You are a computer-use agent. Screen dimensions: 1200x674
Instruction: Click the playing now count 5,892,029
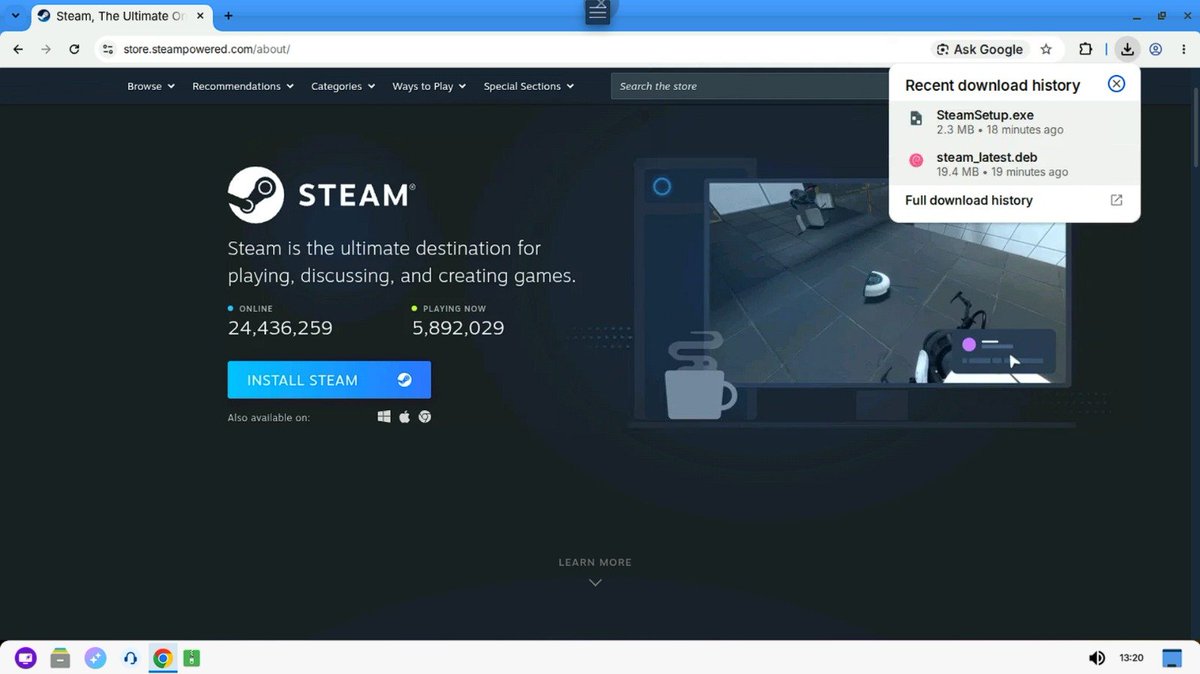[458, 328]
